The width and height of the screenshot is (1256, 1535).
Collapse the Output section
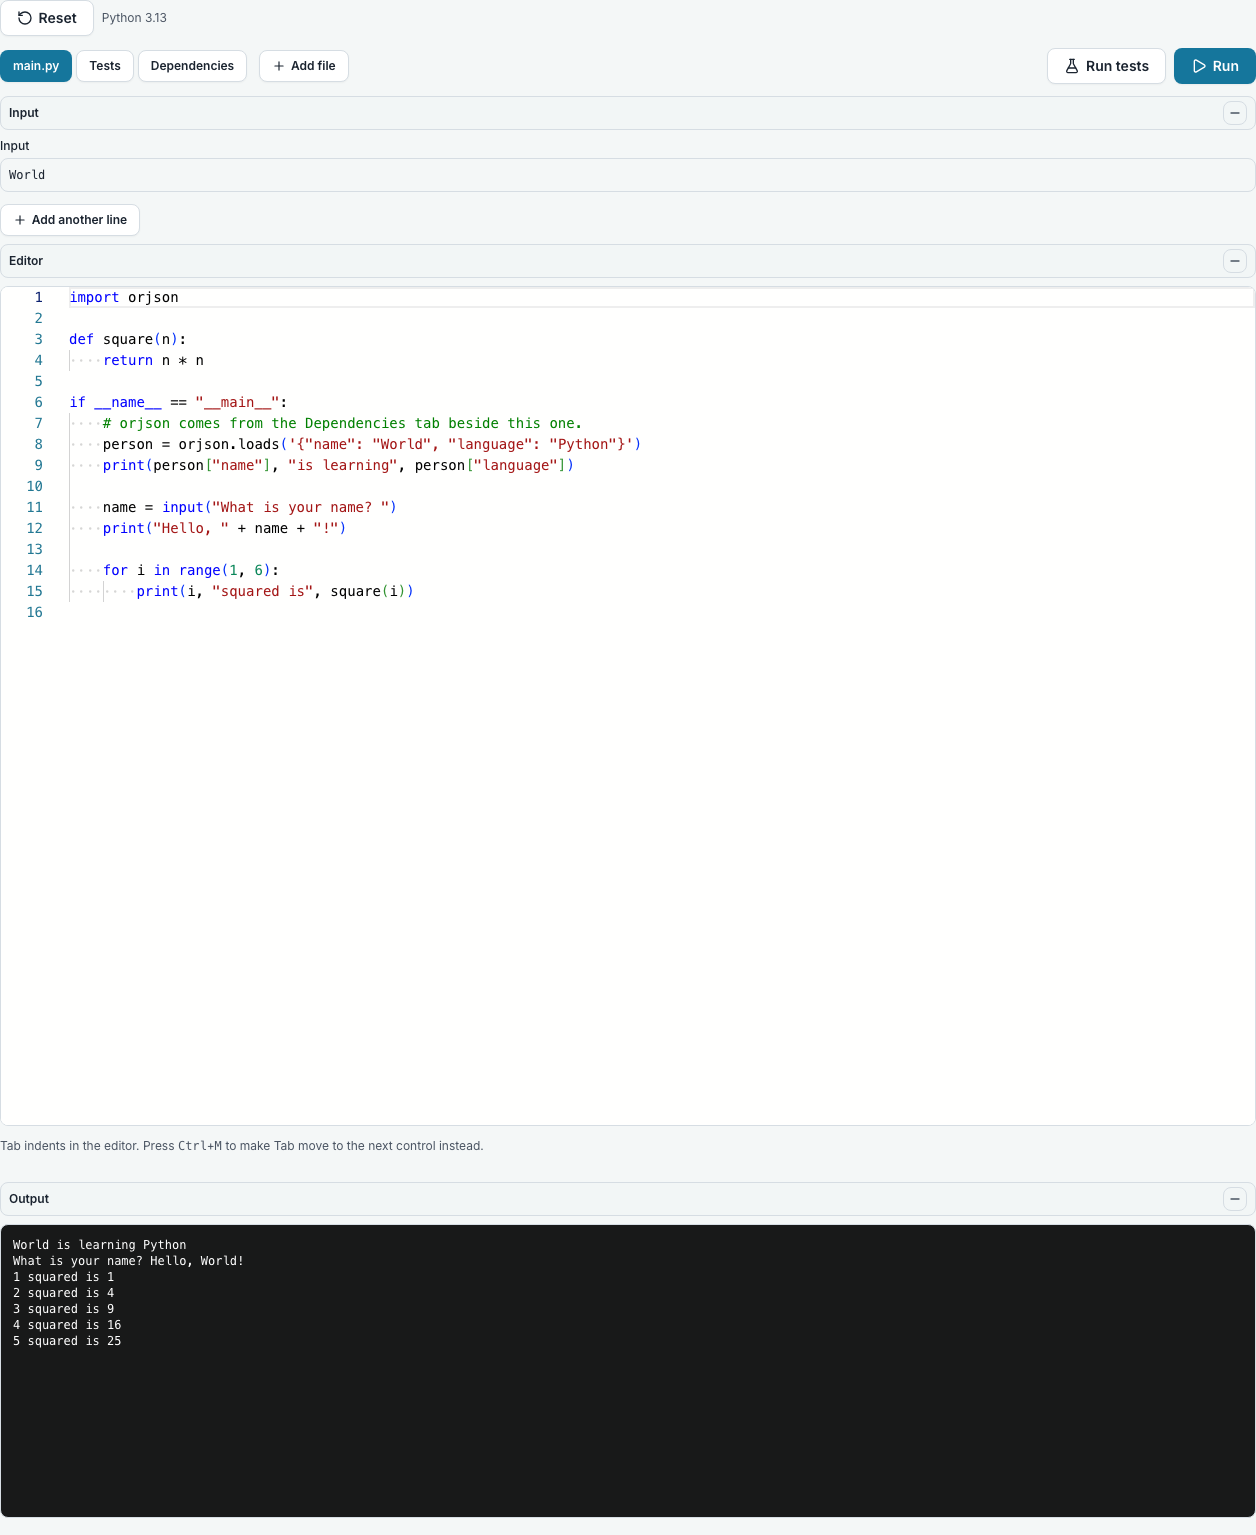(1235, 1199)
